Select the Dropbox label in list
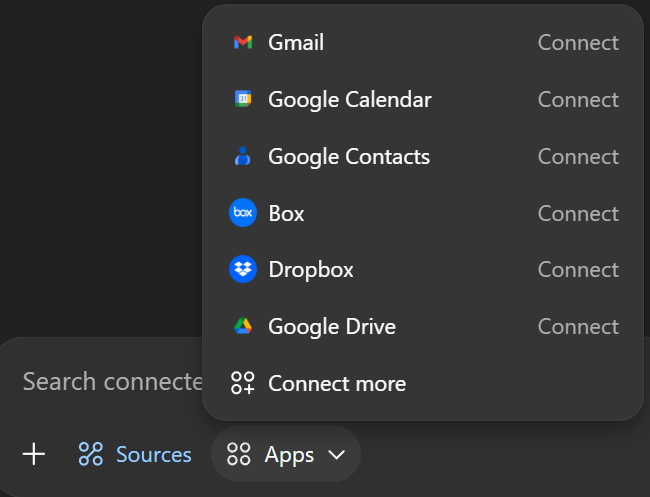650x497 pixels. pos(311,270)
